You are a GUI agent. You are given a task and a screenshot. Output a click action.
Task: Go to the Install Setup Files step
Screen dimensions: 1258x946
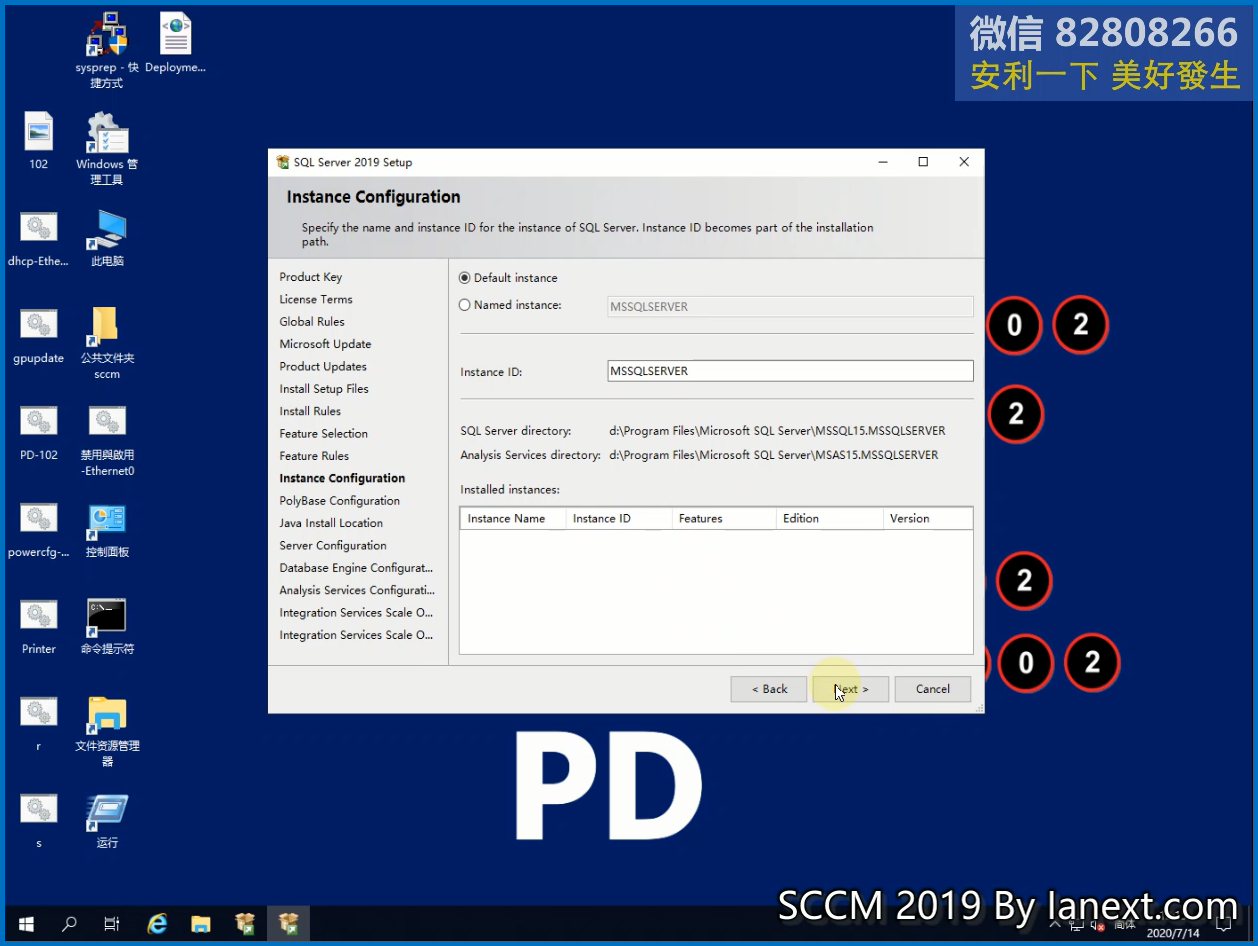(x=324, y=389)
